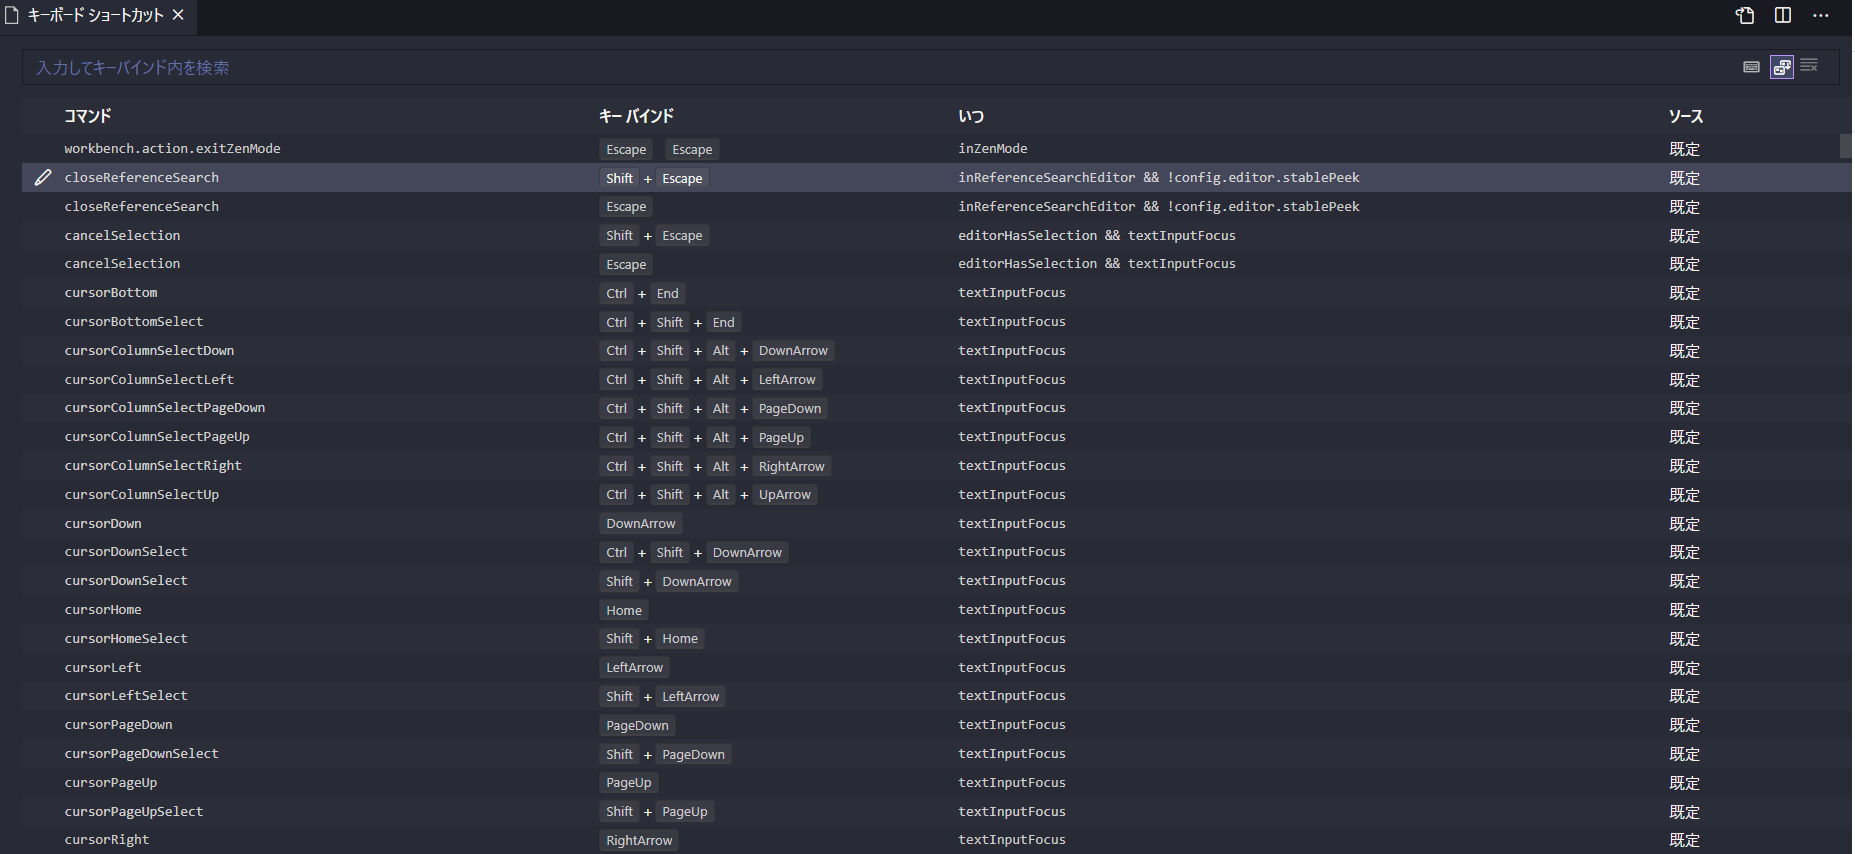Click 既定 source in workbench.action.exitZenMode row
The width and height of the screenshot is (1855, 854).
click(x=1684, y=149)
